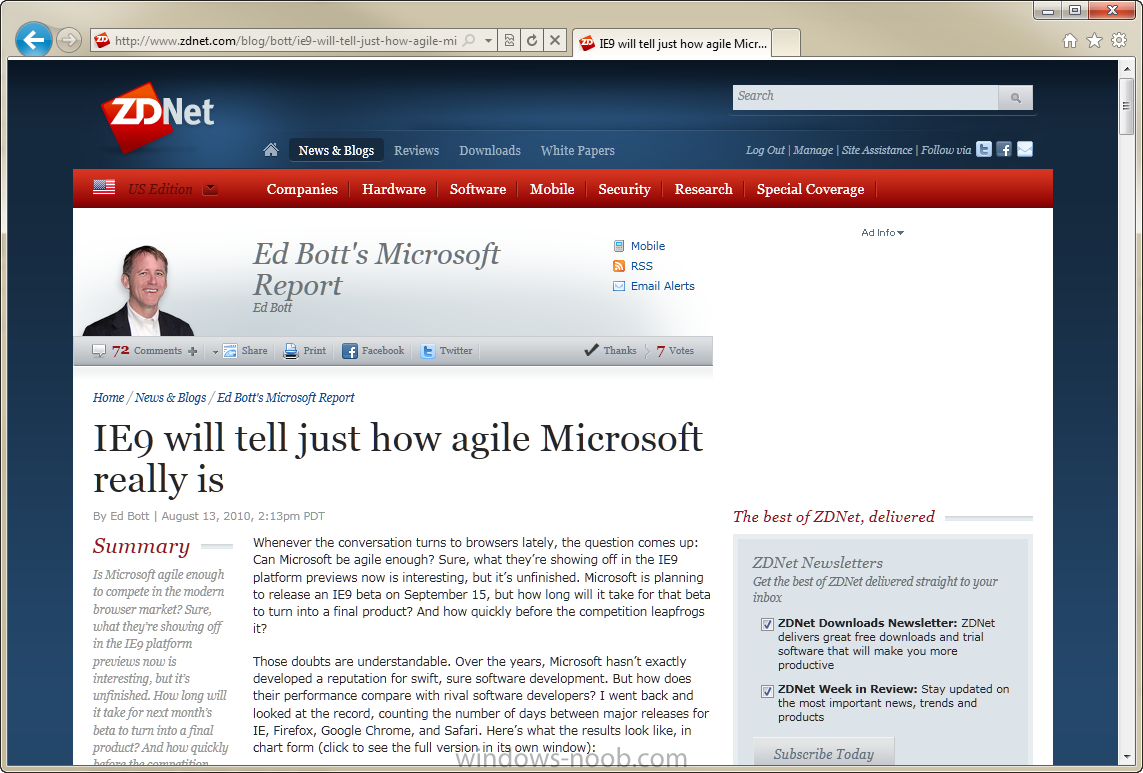
Task: Go to Companies in the red bar
Action: [x=303, y=189]
